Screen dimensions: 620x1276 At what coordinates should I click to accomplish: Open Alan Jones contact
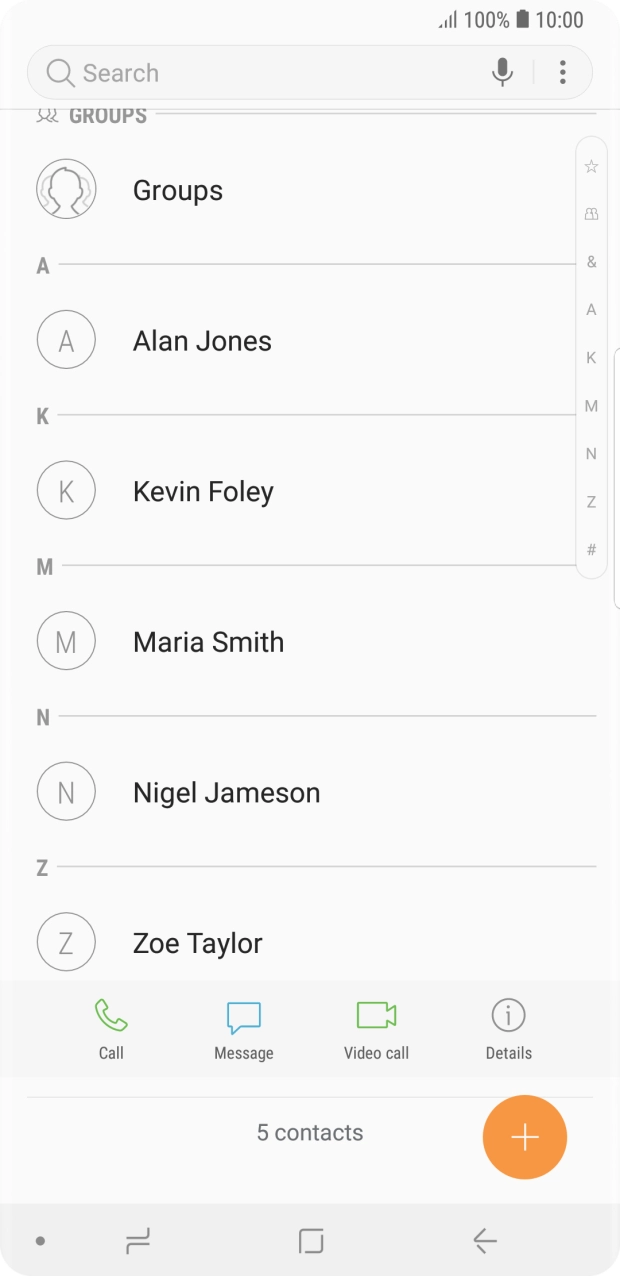pyautogui.click(x=202, y=341)
